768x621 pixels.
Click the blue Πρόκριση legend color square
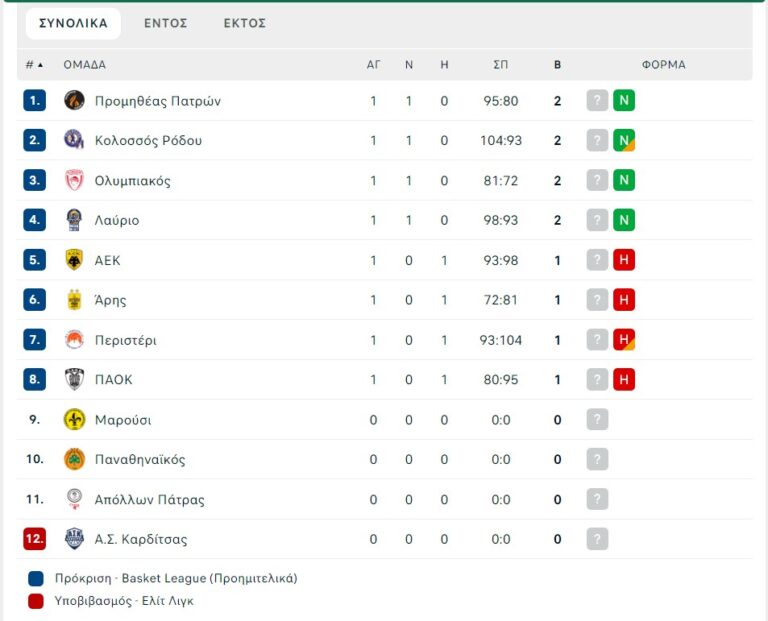(37, 578)
